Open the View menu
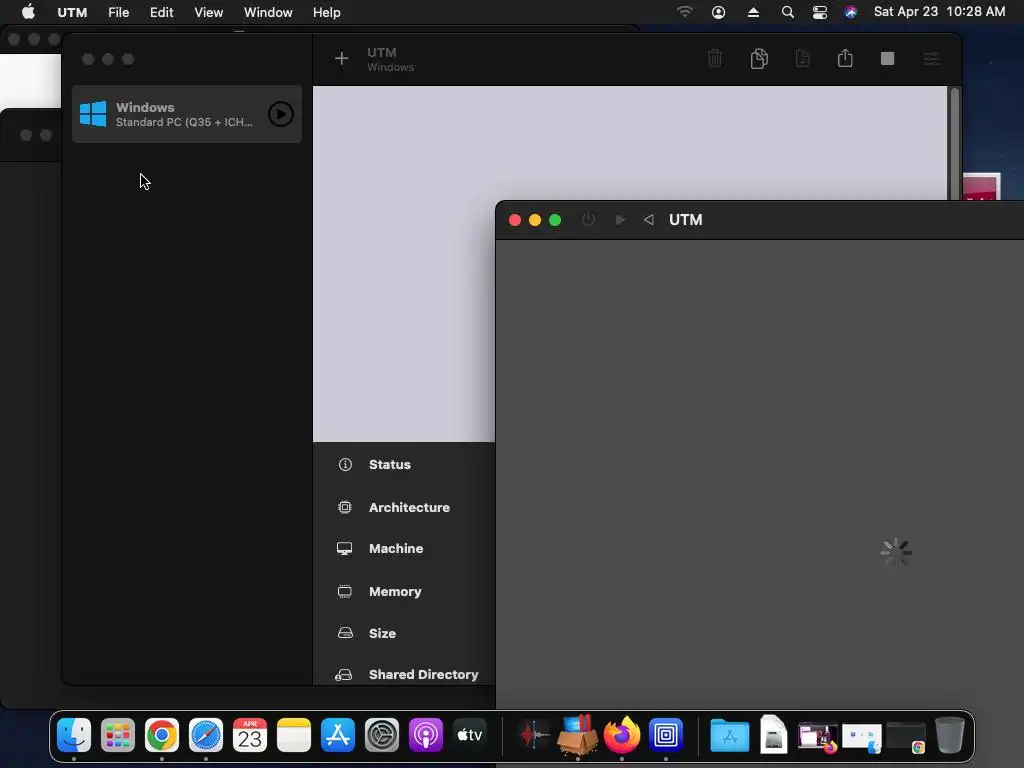Image resolution: width=1024 pixels, height=768 pixels. tap(208, 12)
